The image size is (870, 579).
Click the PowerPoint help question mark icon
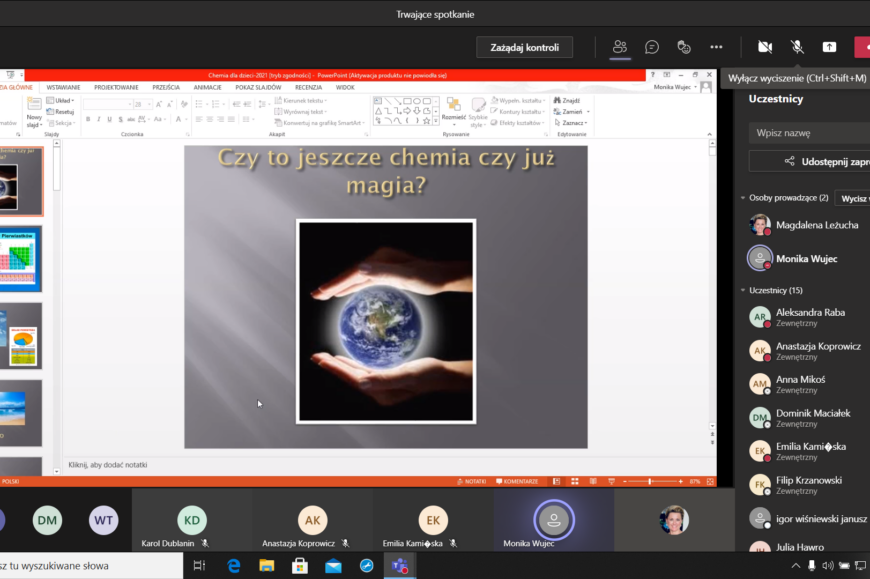[x=653, y=74]
